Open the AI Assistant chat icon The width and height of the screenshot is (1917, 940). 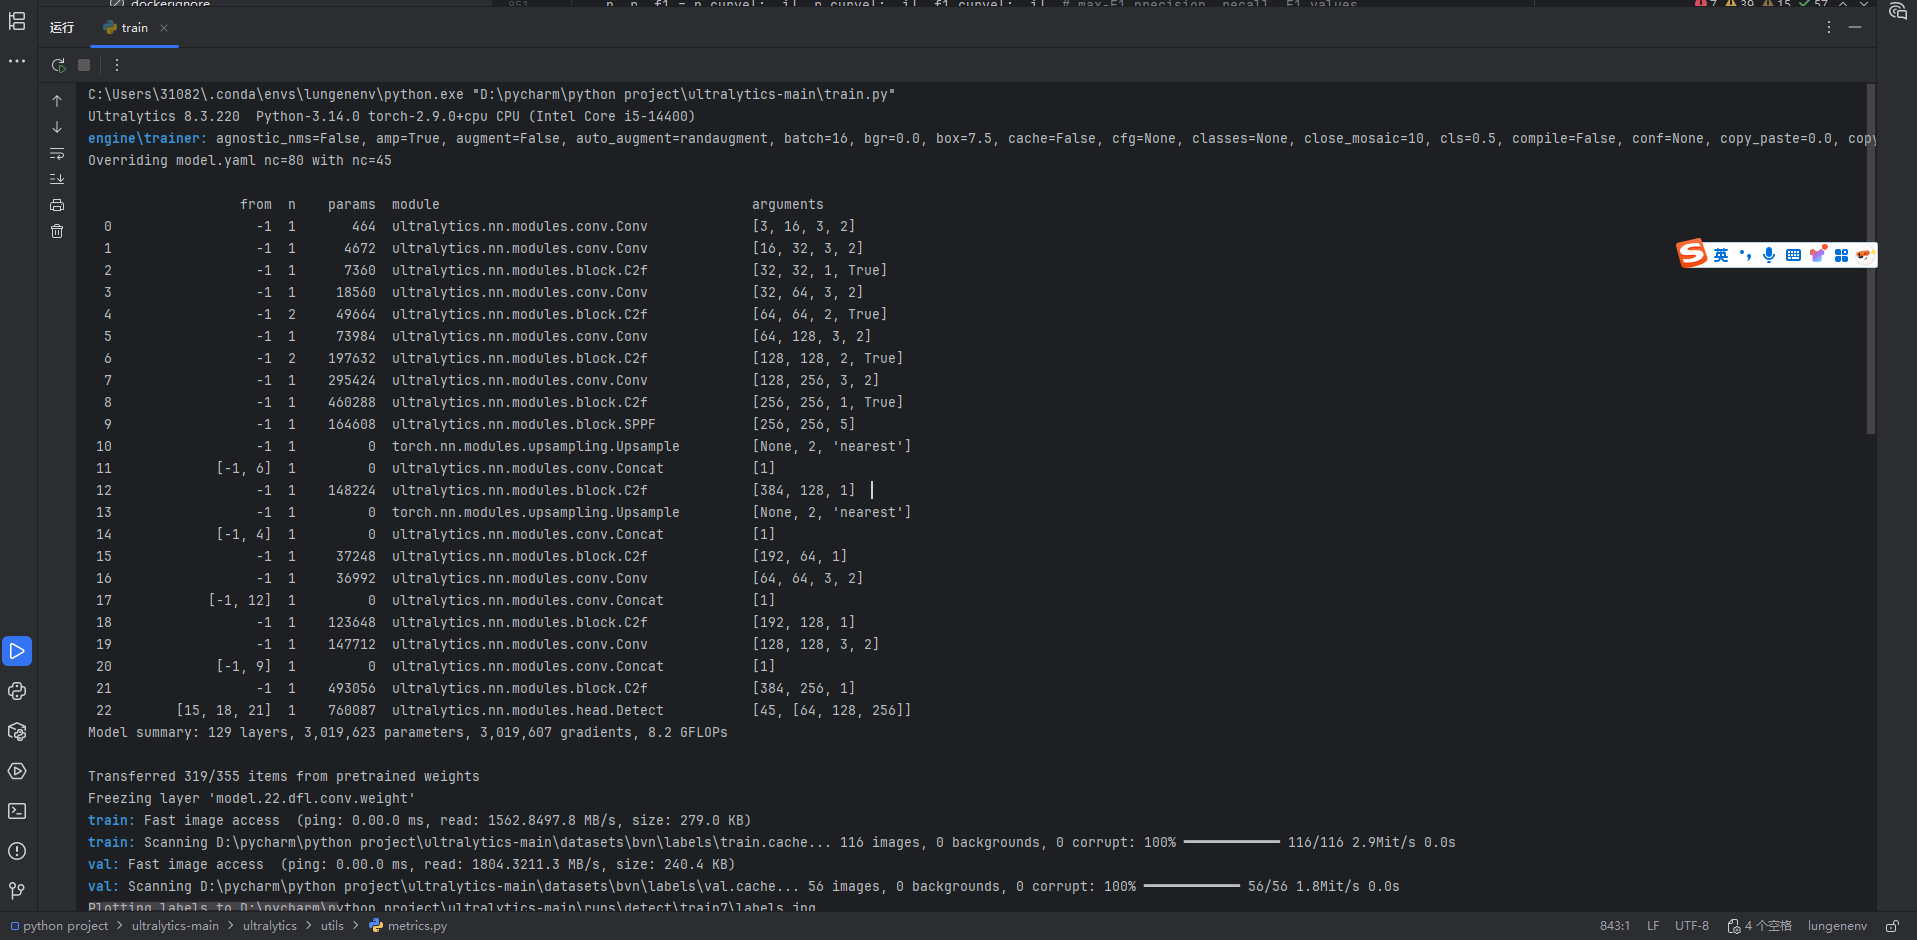pyautogui.click(x=1897, y=12)
